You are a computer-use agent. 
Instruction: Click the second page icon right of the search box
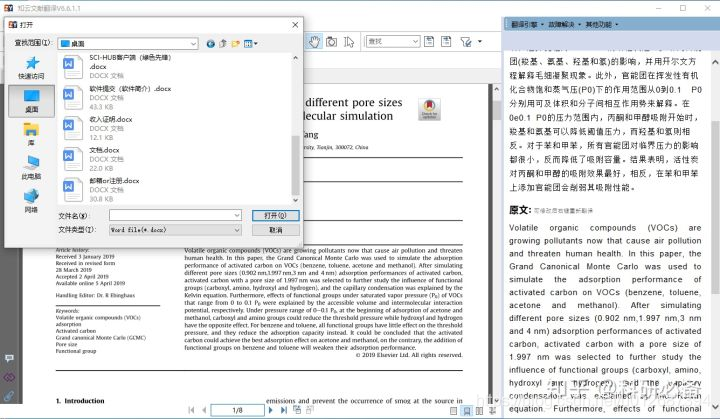[x=446, y=41]
